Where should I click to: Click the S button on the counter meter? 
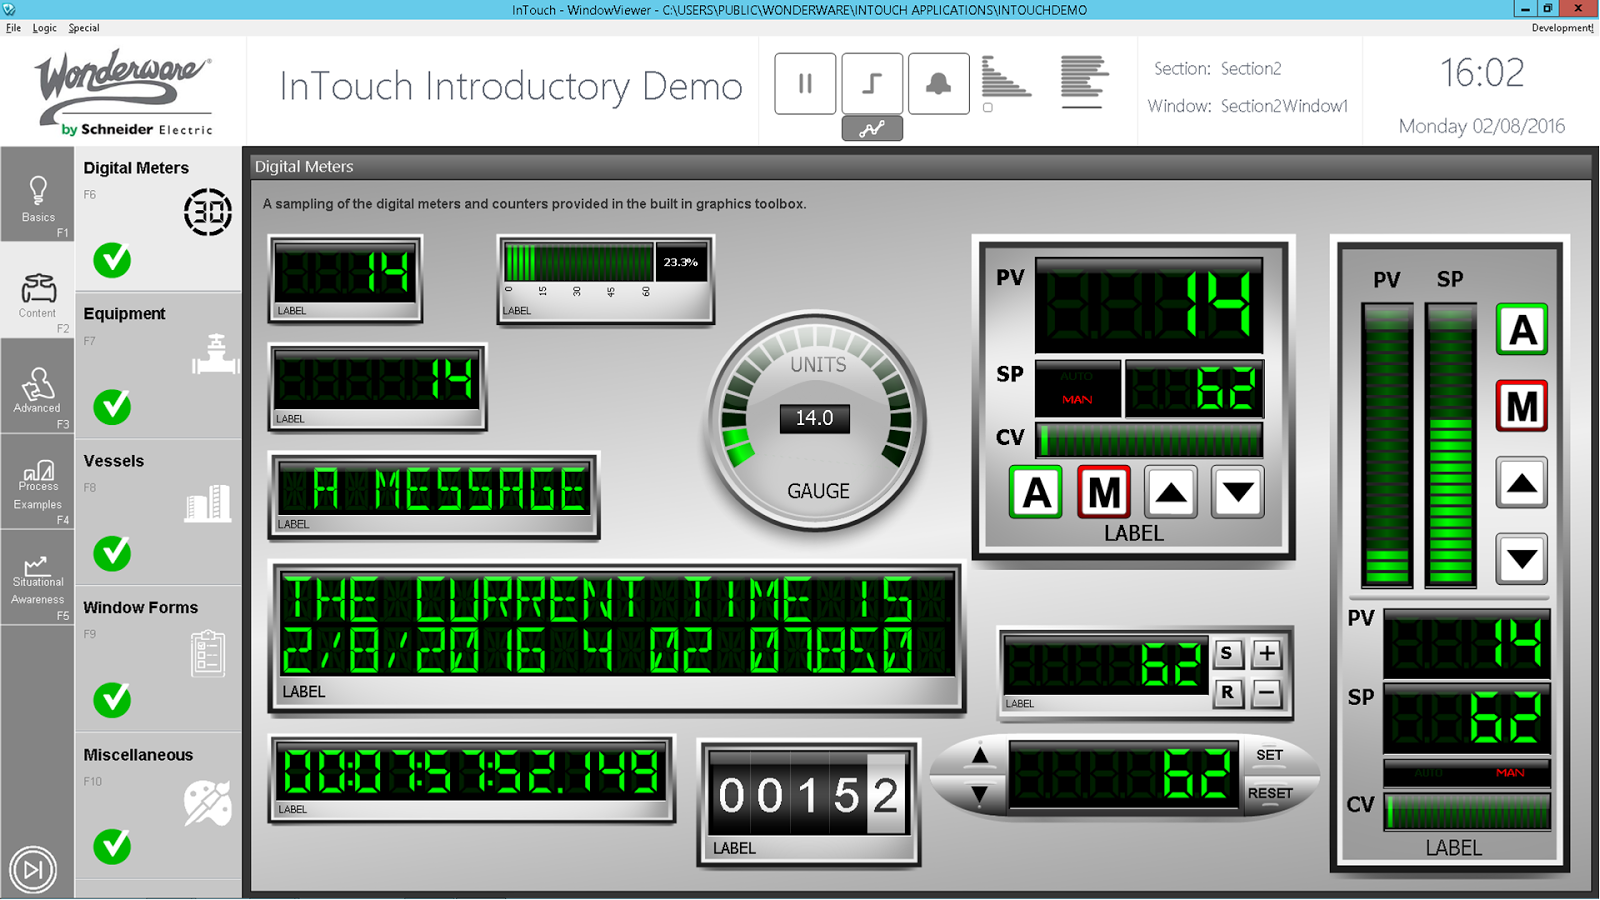click(1227, 654)
